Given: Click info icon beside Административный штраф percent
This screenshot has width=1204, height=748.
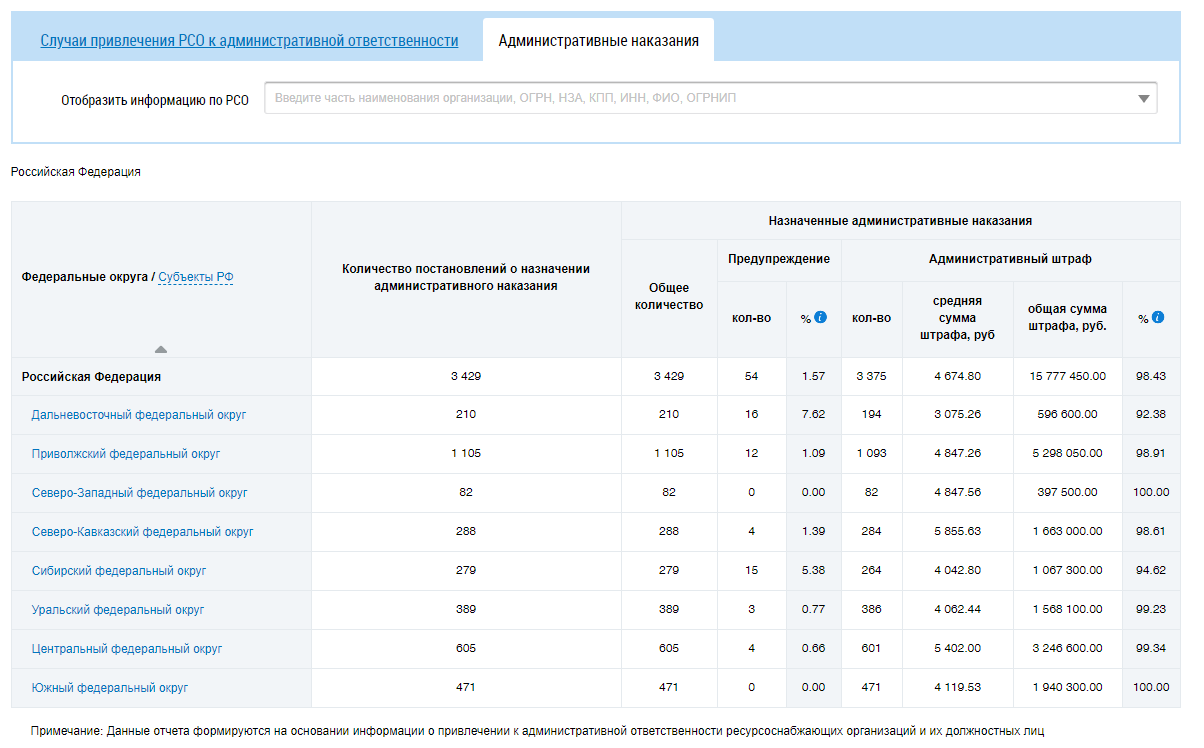Looking at the screenshot, I should click(1158, 317).
